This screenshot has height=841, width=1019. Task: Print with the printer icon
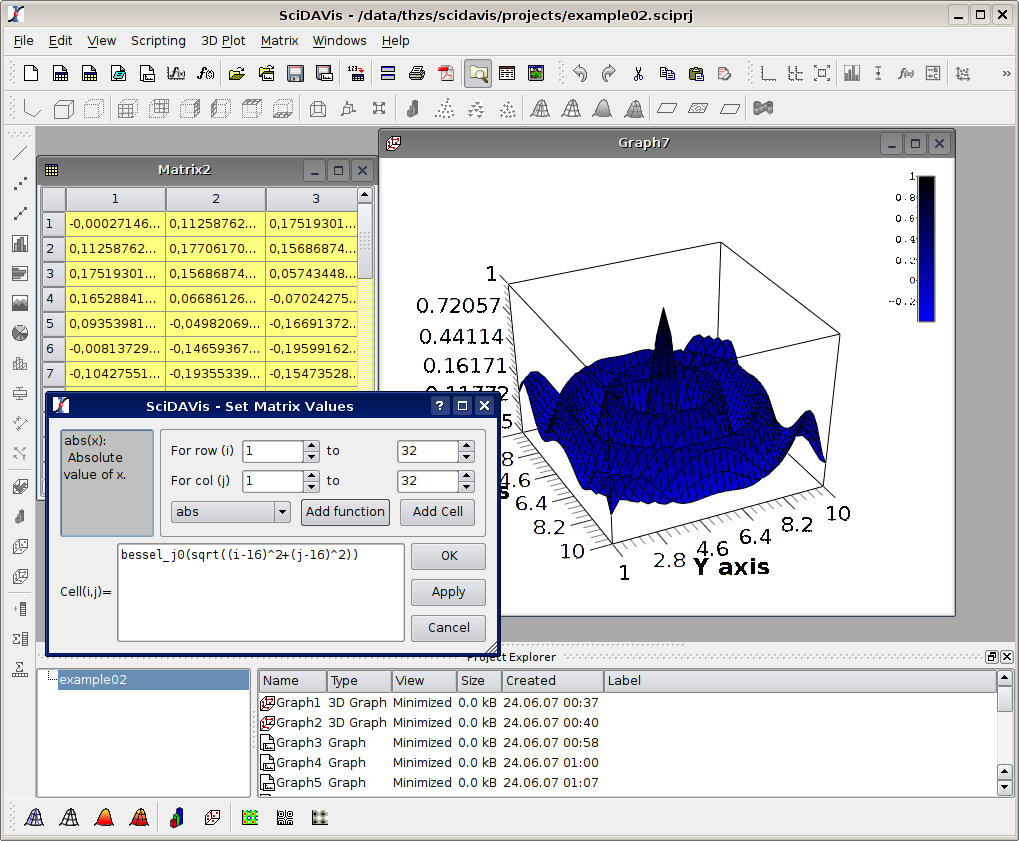(x=417, y=73)
